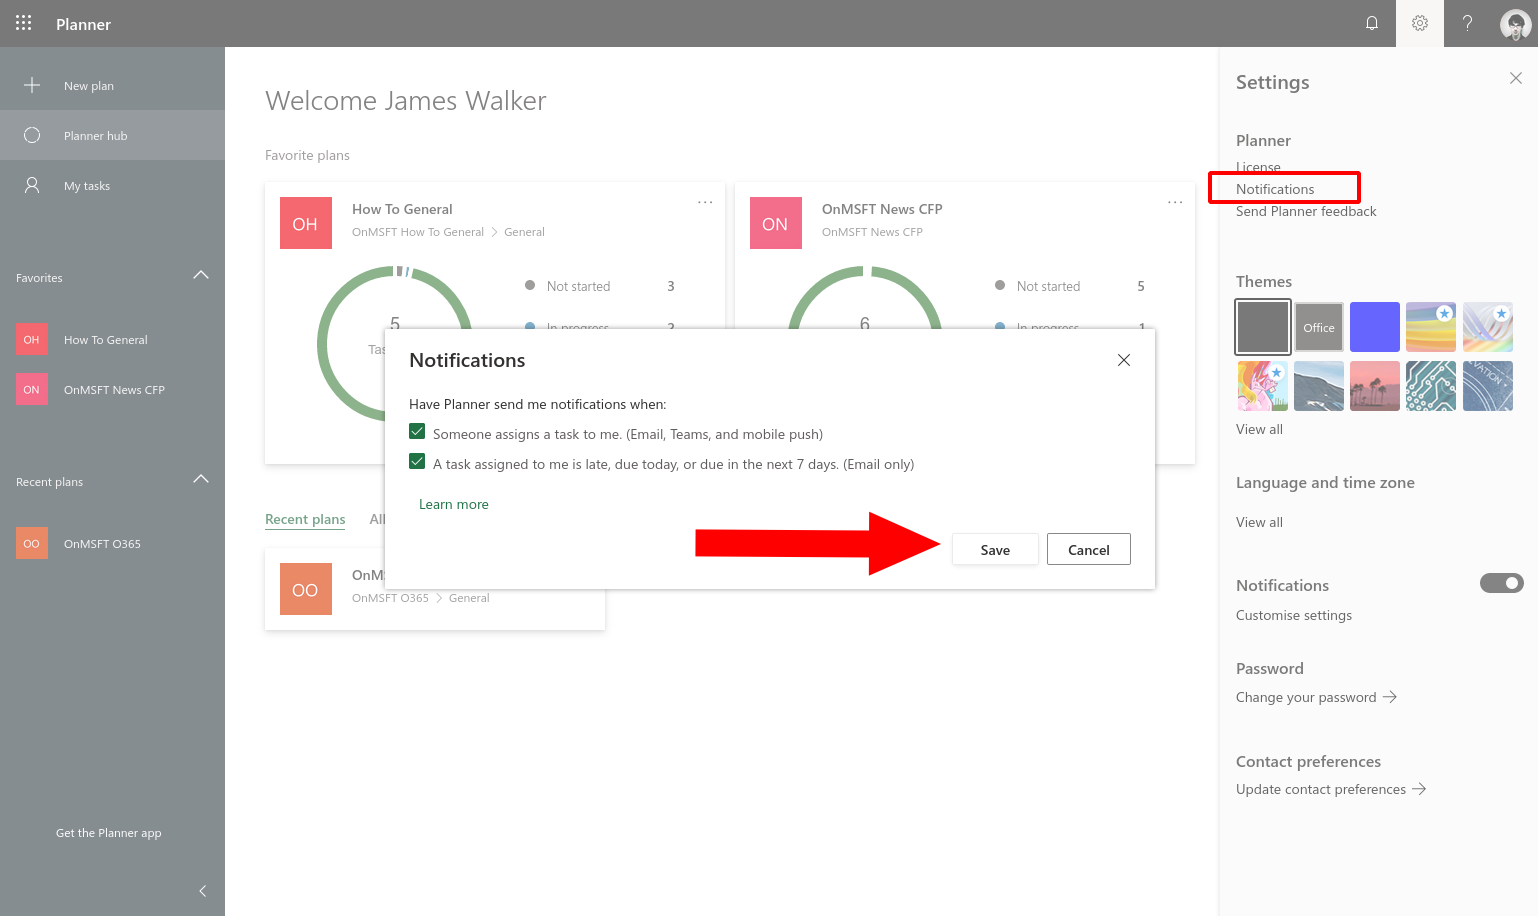The height and width of the screenshot is (916, 1538).
Task: Open the user profile avatar
Action: click(1516, 24)
